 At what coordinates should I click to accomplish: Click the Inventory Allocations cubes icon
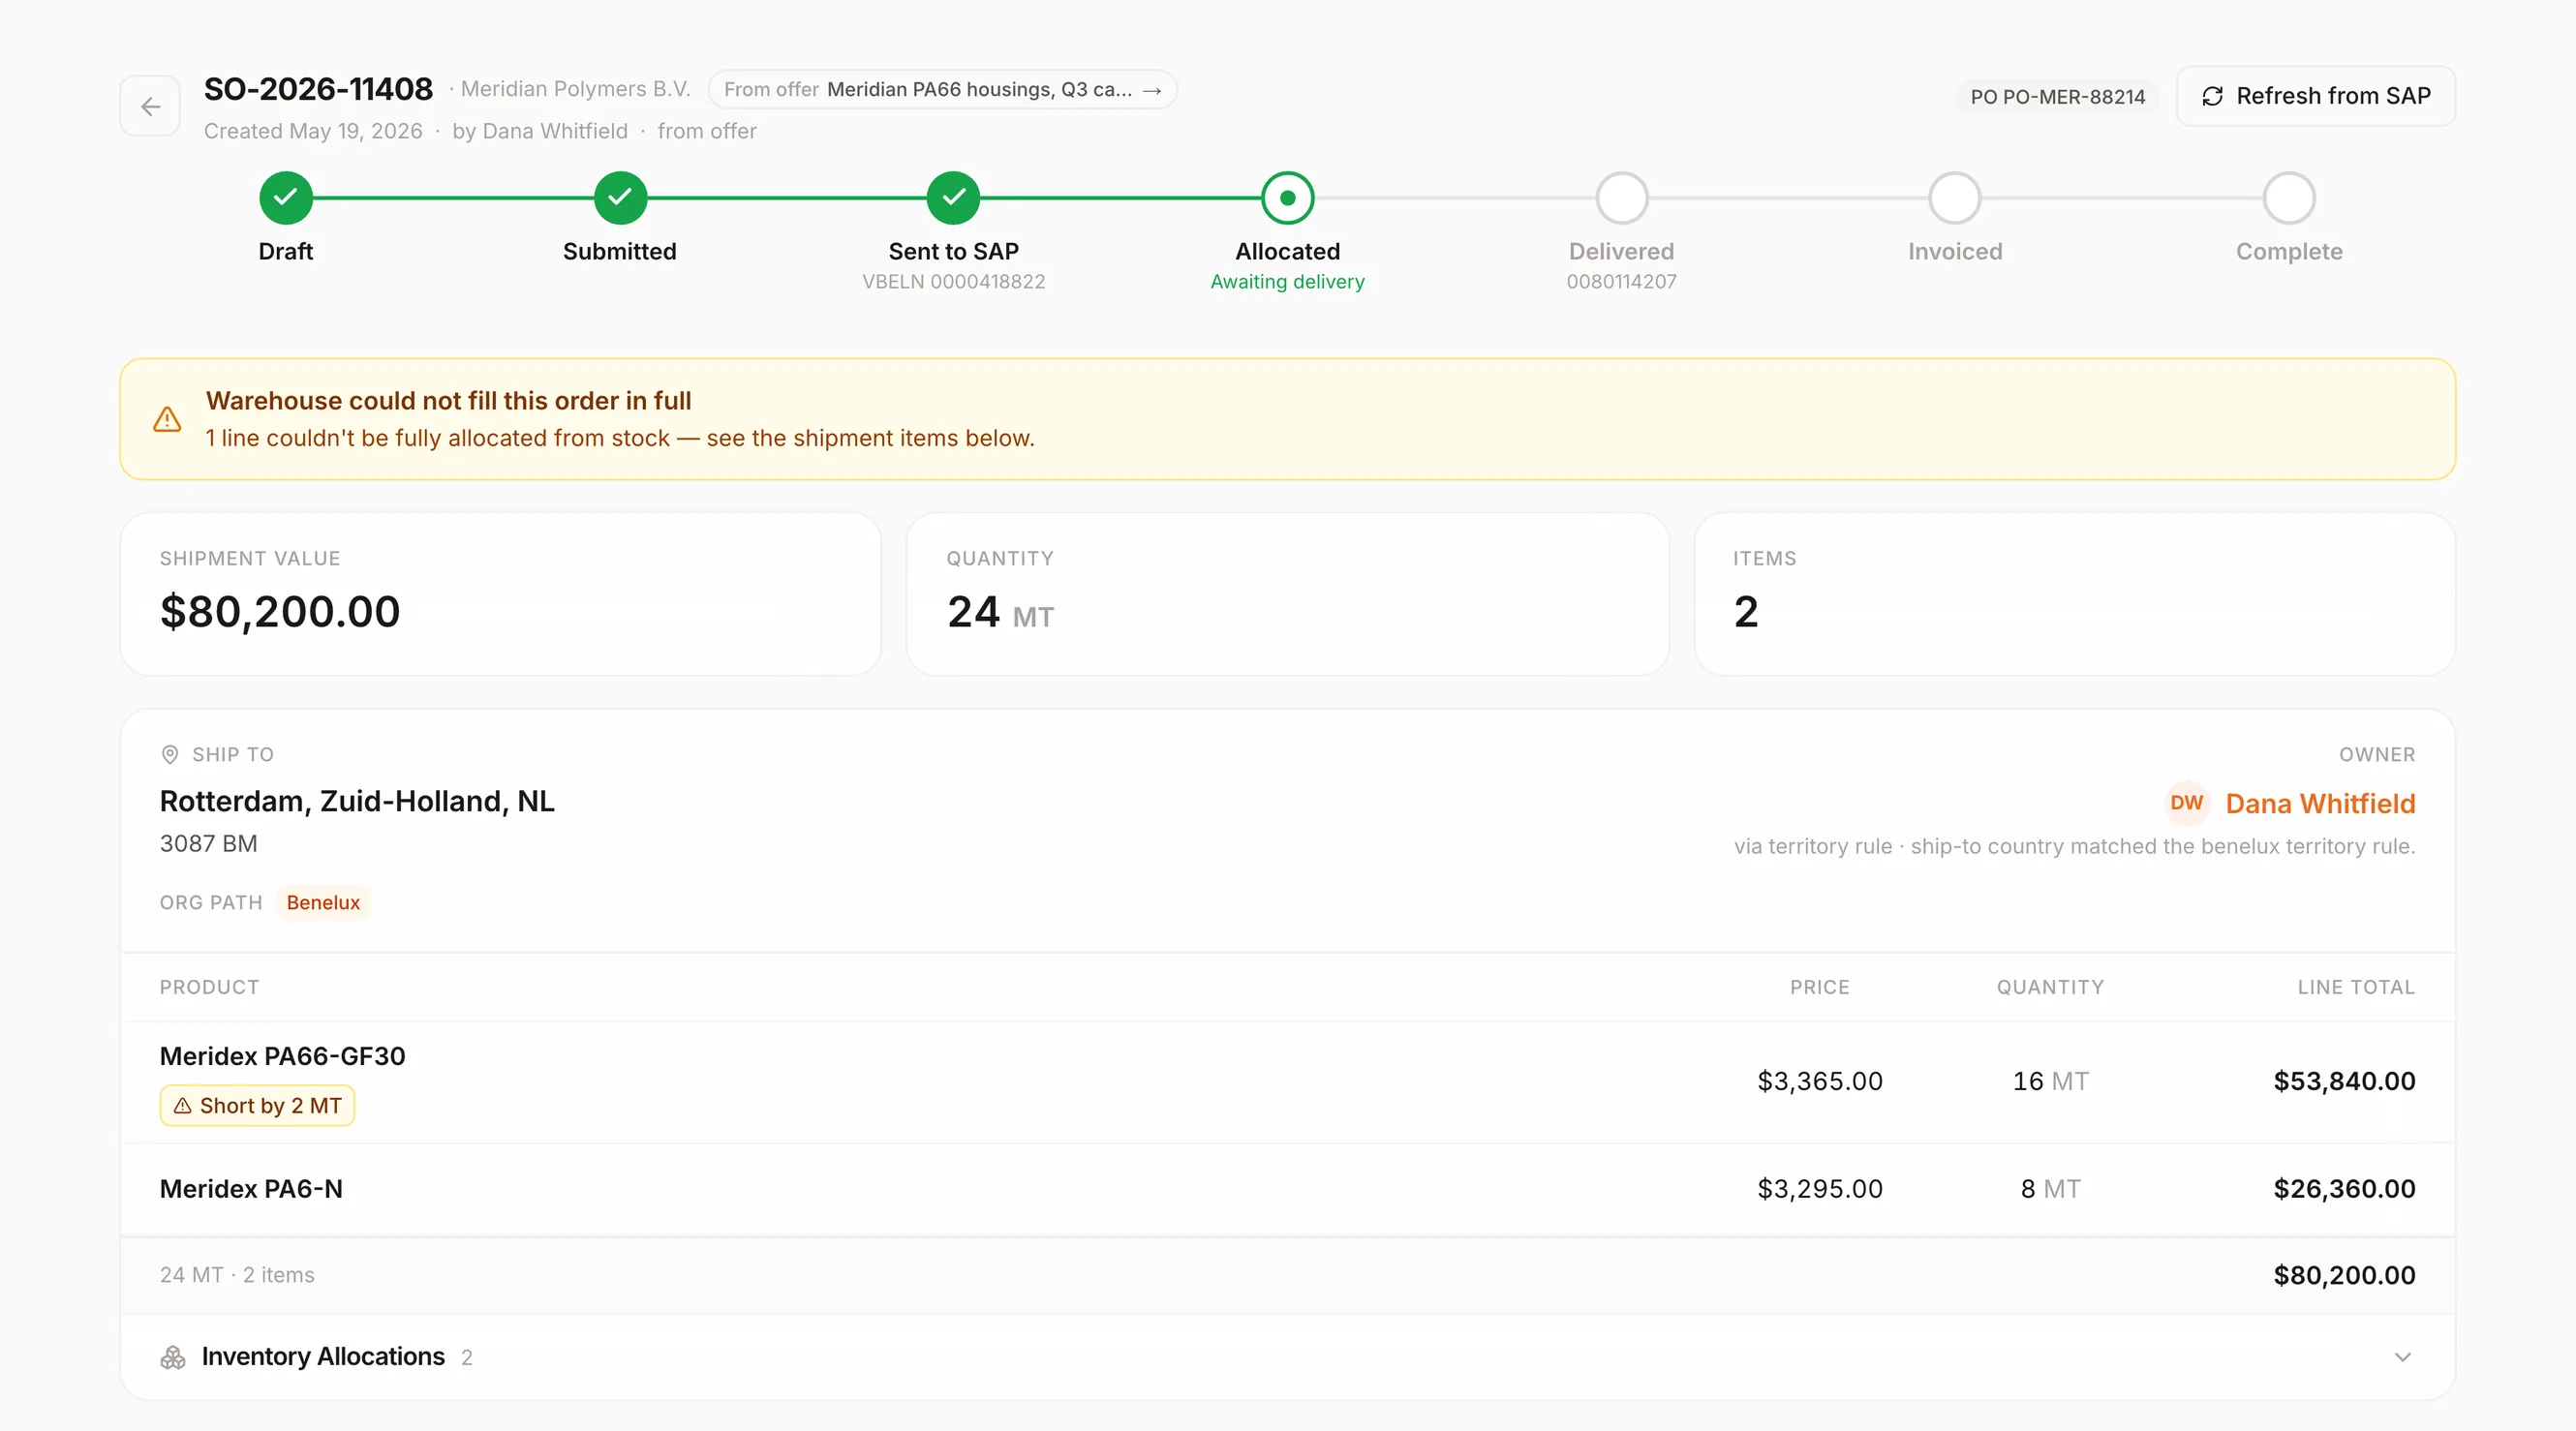[173, 1357]
